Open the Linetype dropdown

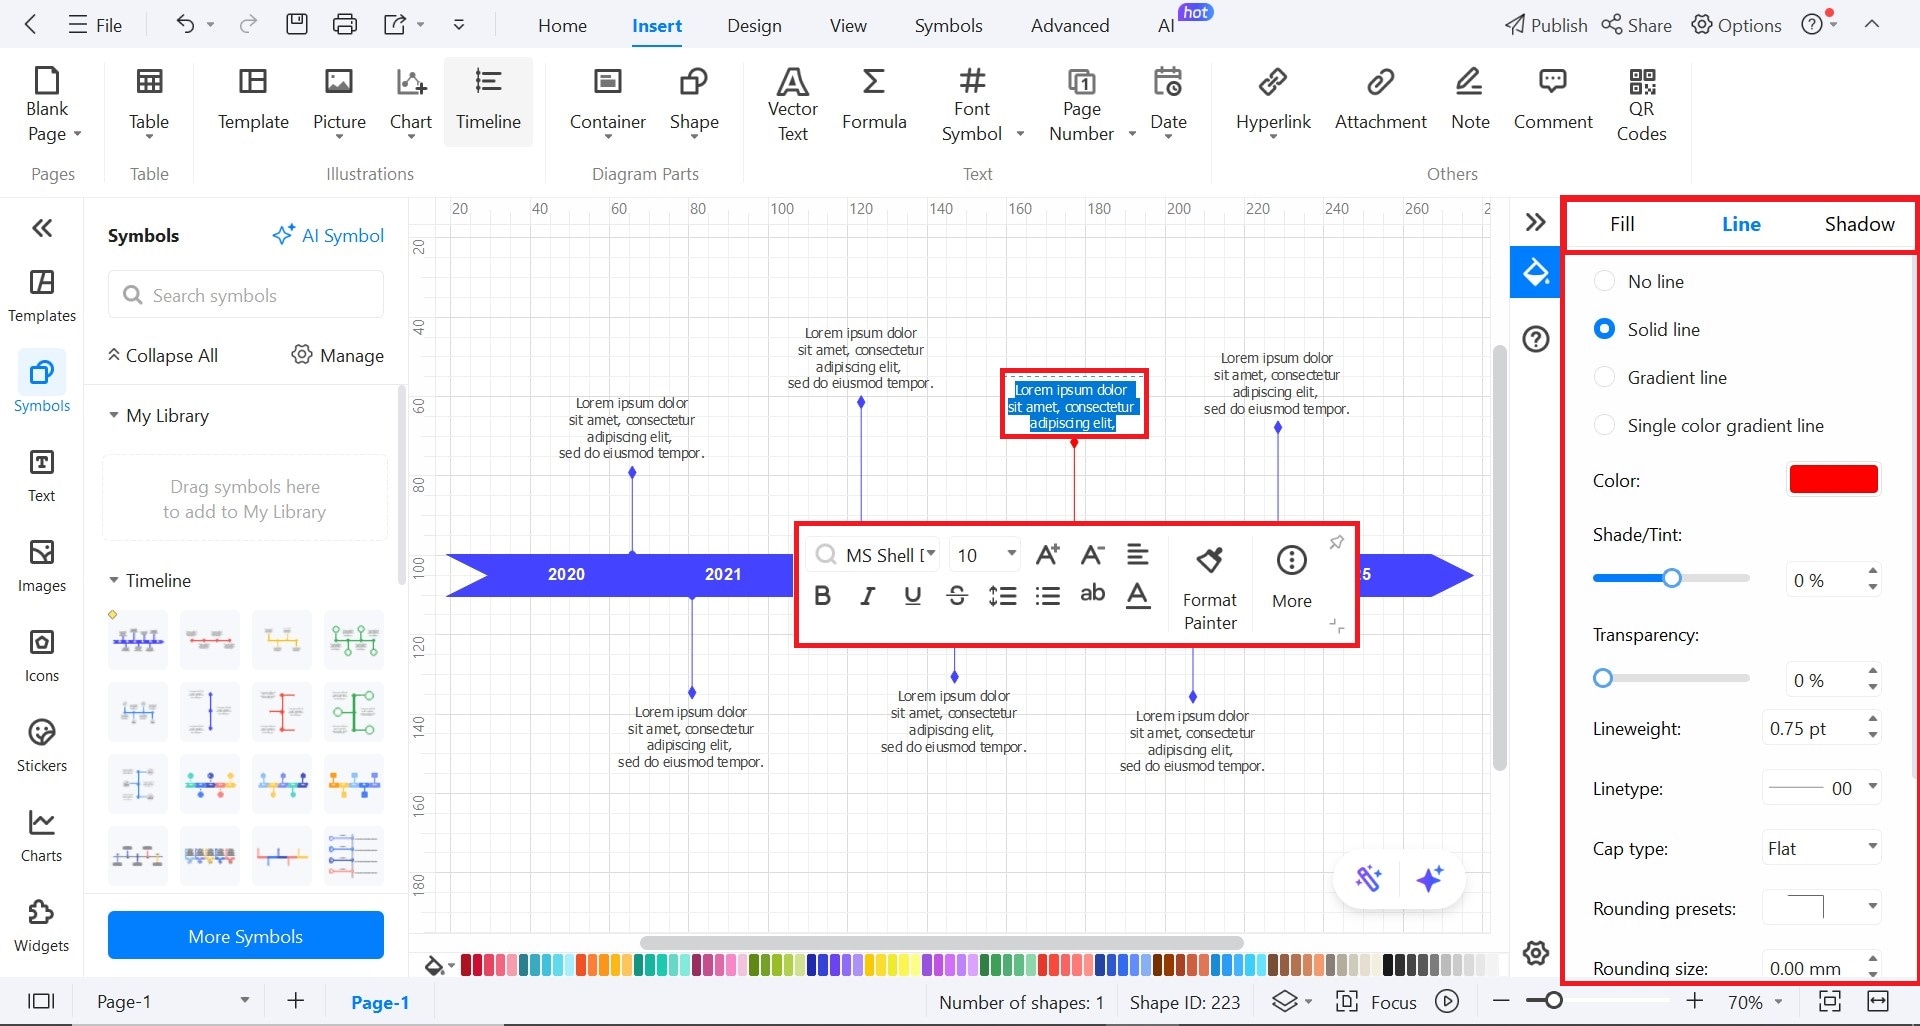click(x=1822, y=788)
